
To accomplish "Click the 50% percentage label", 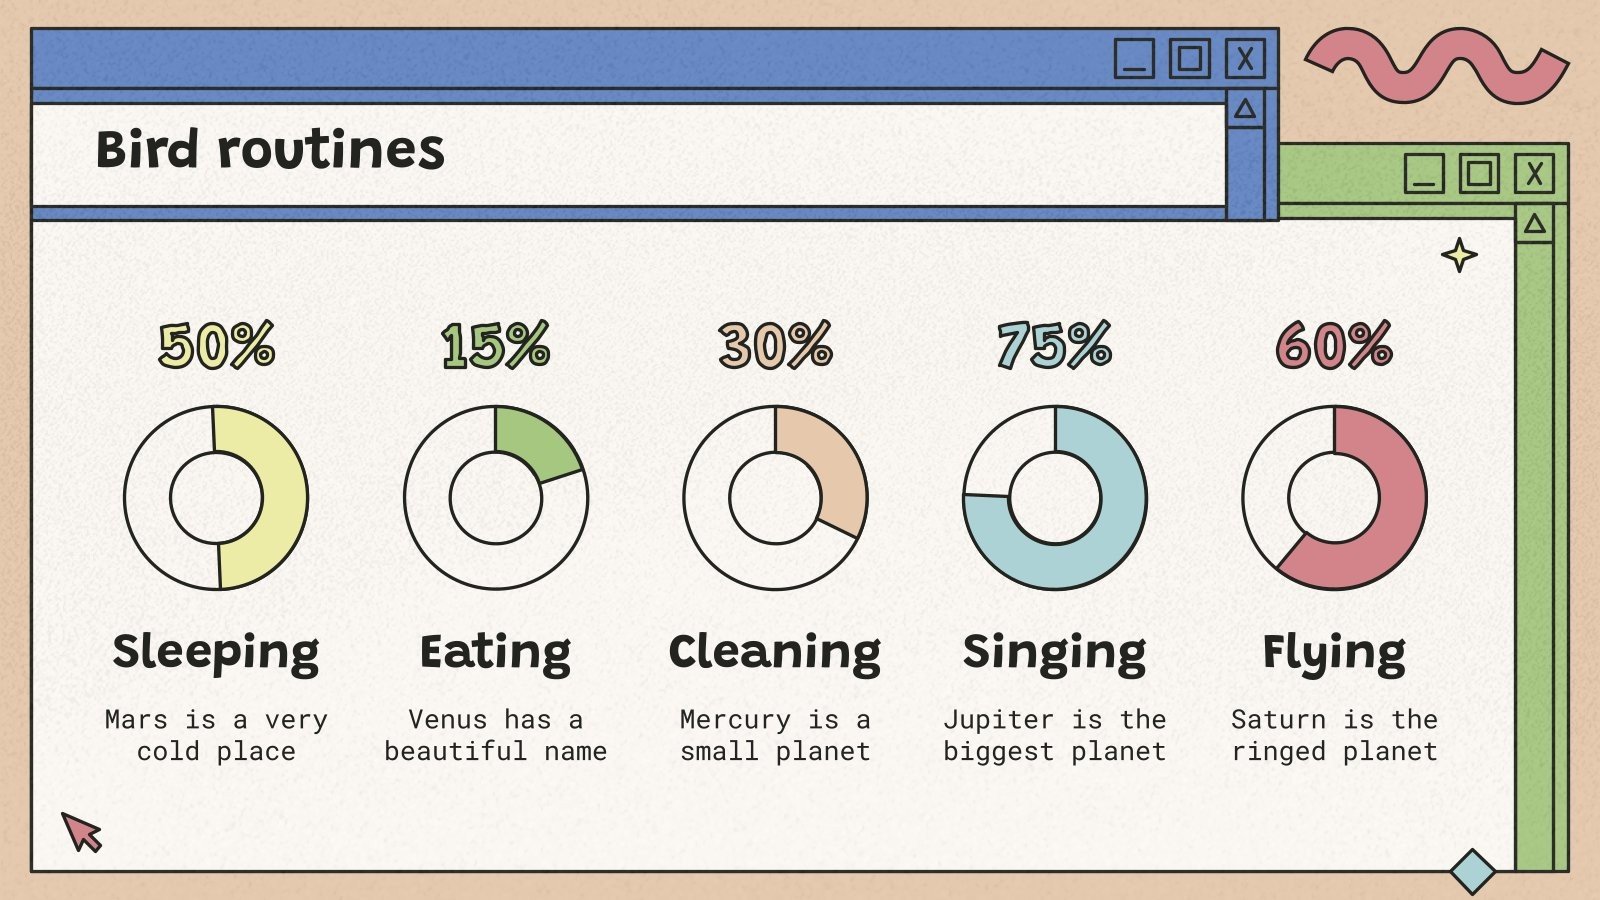I will pyautogui.click(x=216, y=346).
